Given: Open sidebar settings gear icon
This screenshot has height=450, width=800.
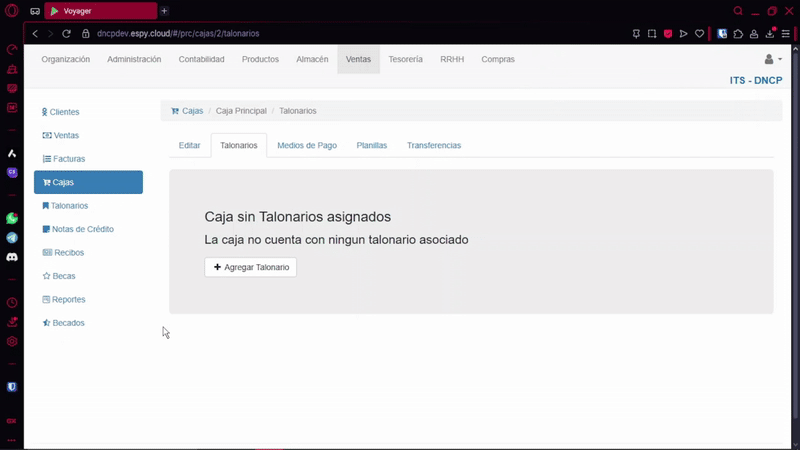Looking at the screenshot, I should point(12,341).
